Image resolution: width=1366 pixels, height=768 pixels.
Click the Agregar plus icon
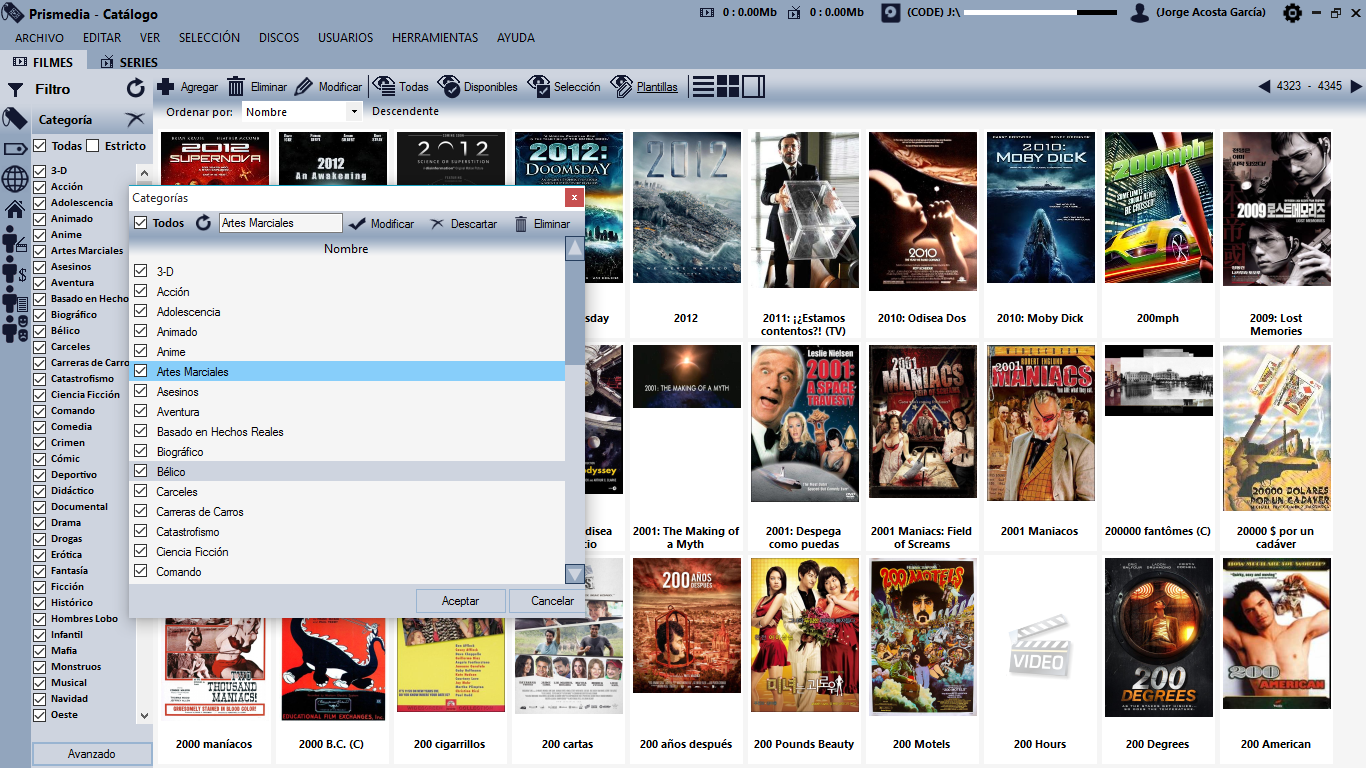tap(166, 87)
